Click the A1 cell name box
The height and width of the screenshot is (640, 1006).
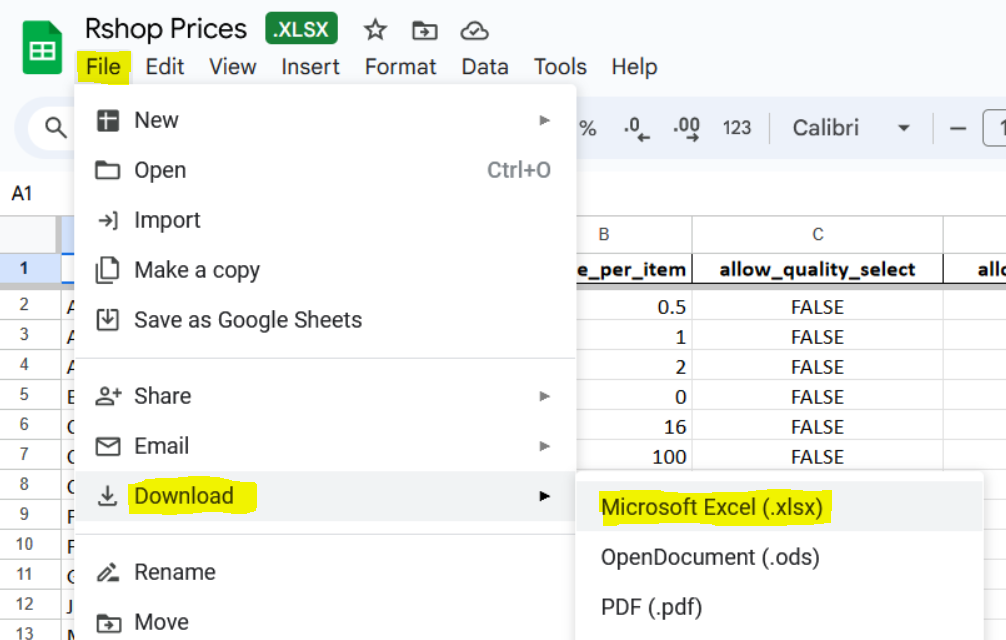pos(22,194)
